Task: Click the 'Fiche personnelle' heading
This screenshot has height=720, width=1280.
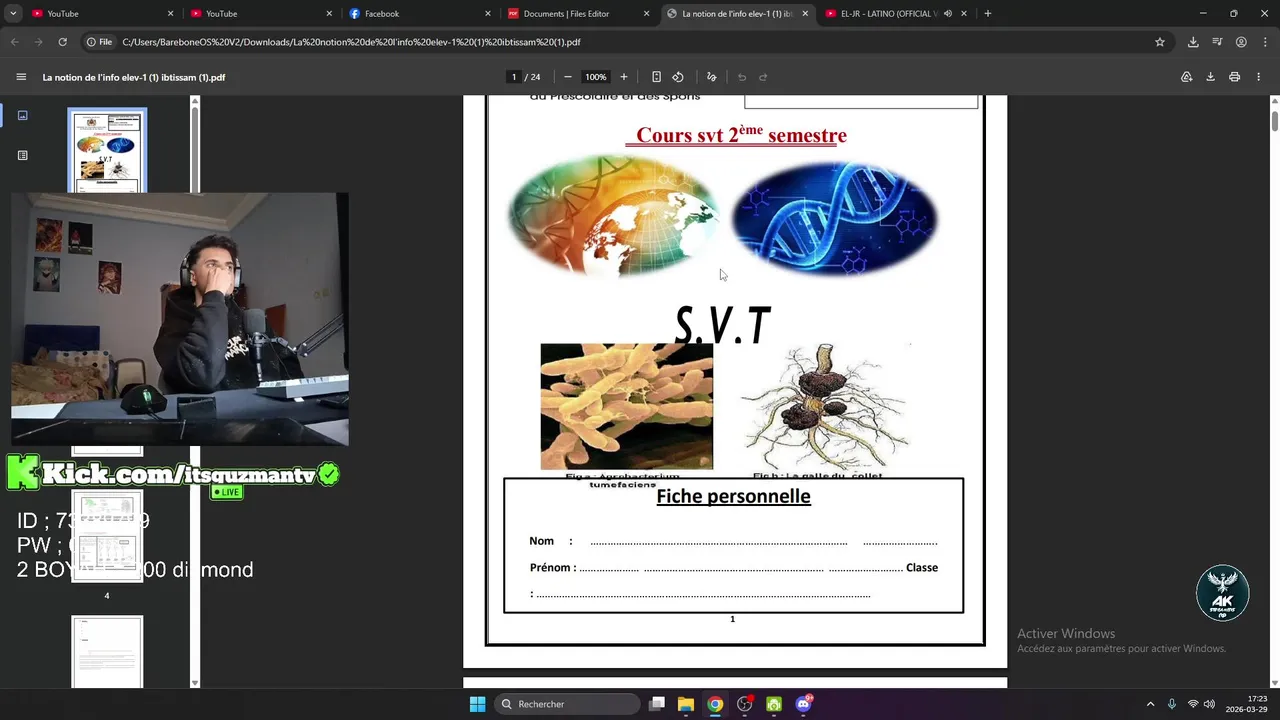Action: (x=733, y=496)
